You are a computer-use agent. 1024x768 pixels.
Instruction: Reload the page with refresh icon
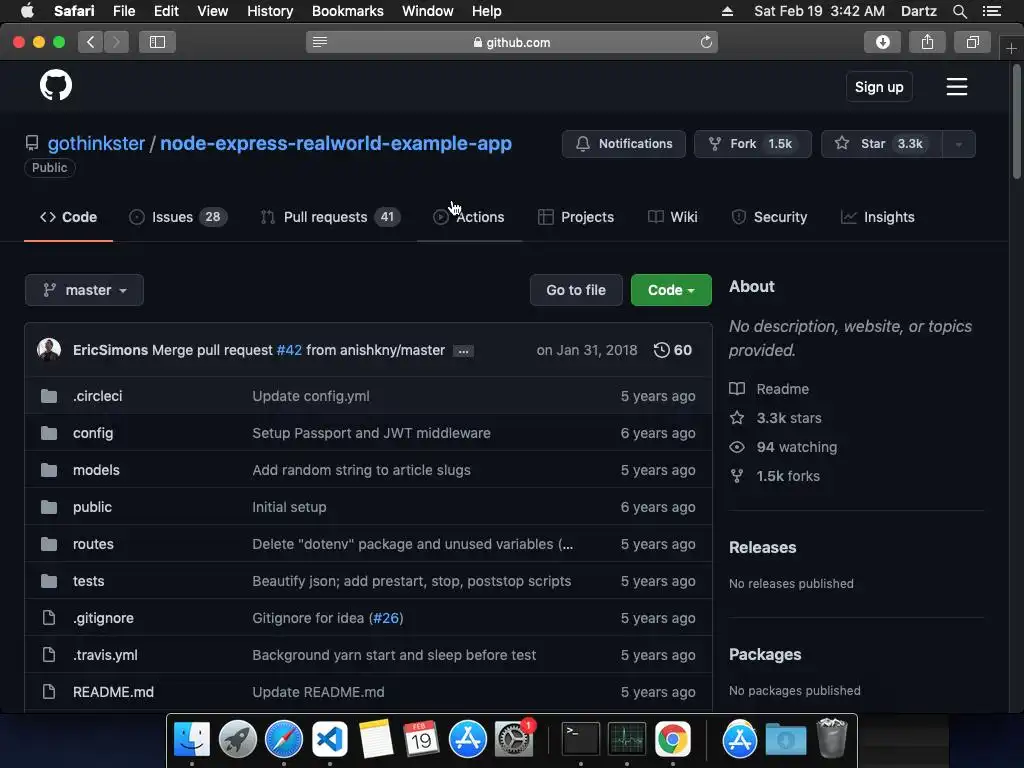point(706,42)
